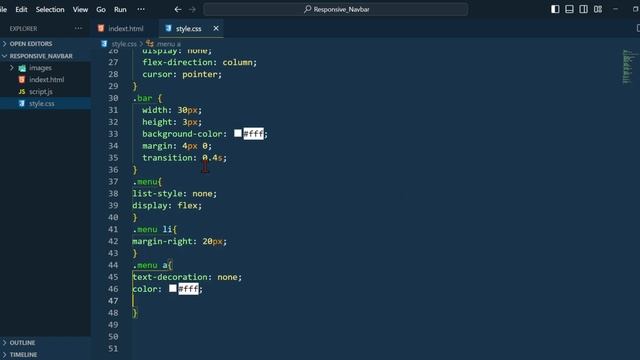640x360 pixels.
Task: Click line number 30
Action: click(x=113, y=98)
